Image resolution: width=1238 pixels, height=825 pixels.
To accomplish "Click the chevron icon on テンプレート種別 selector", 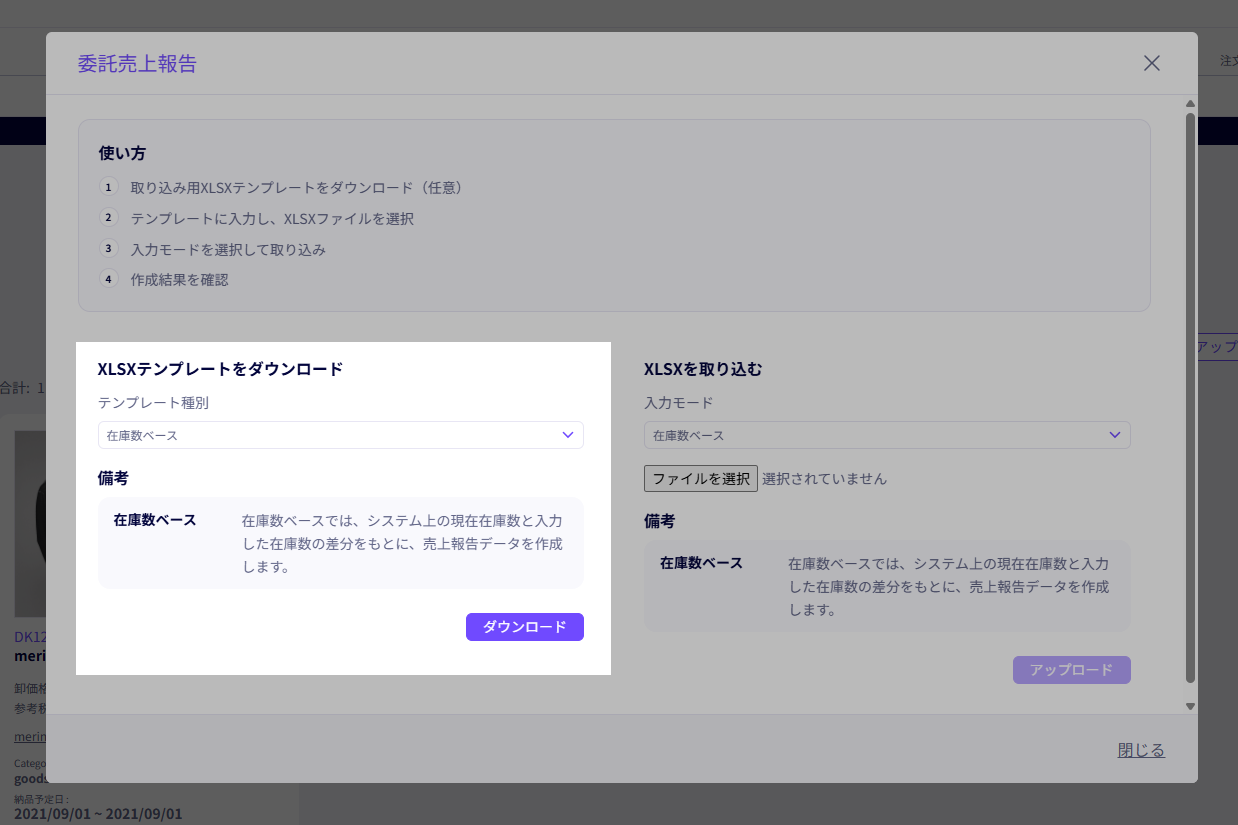I will coord(567,435).
